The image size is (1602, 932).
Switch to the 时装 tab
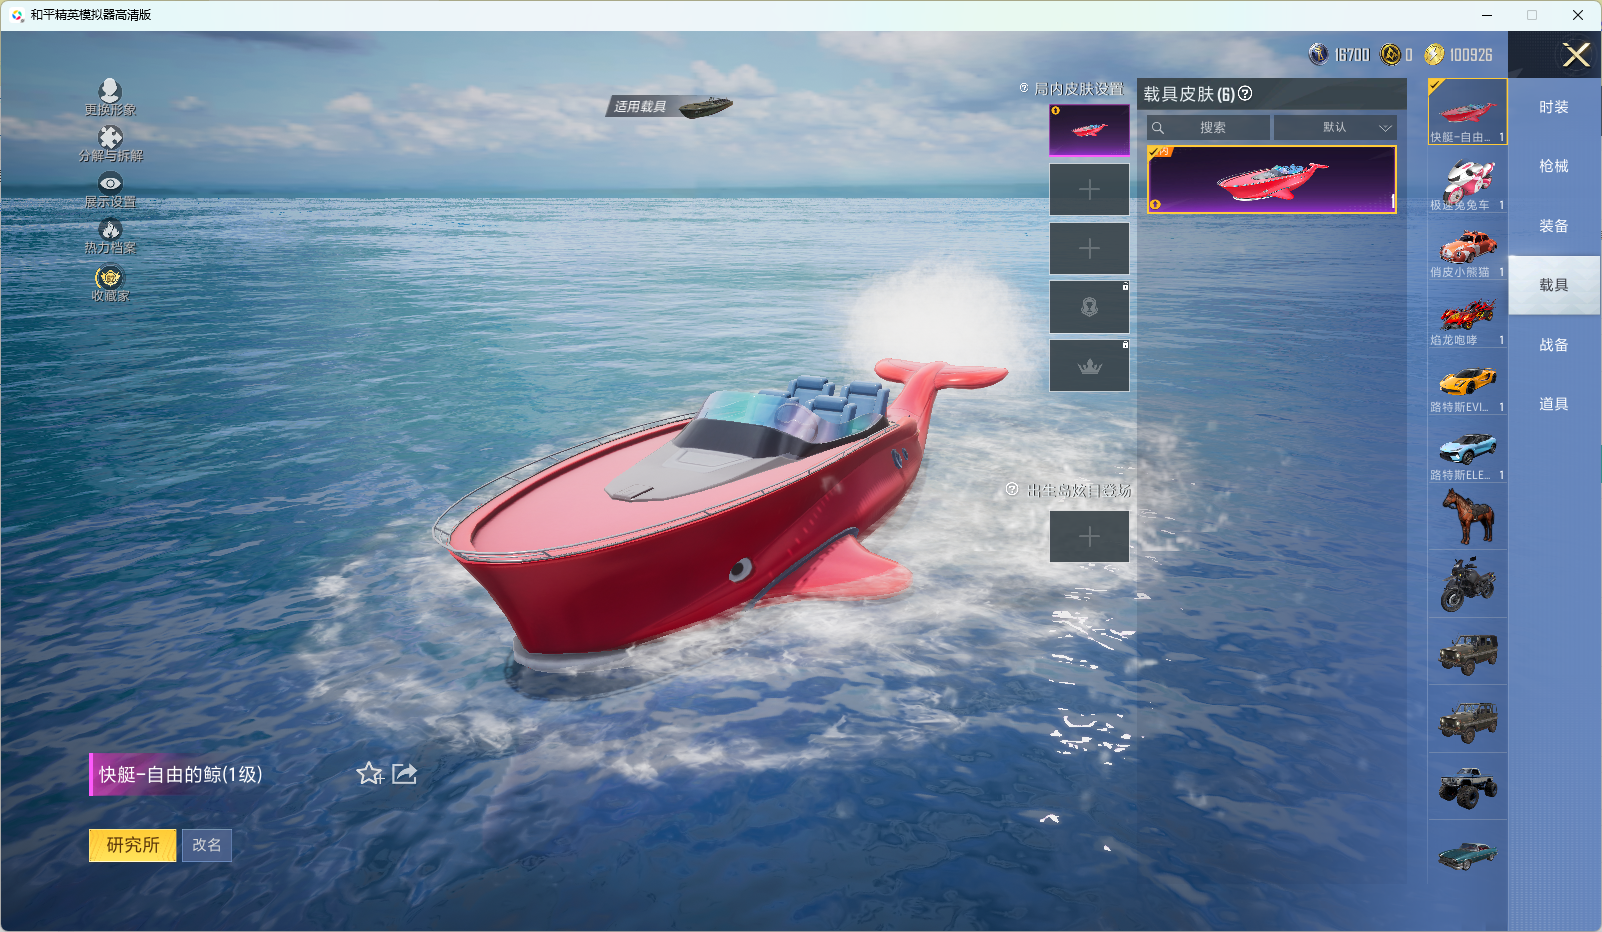point(1553,107)
